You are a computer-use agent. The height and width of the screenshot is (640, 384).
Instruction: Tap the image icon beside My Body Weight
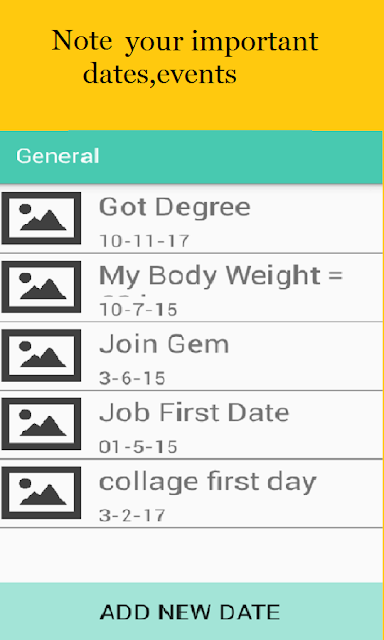point(41,287)
